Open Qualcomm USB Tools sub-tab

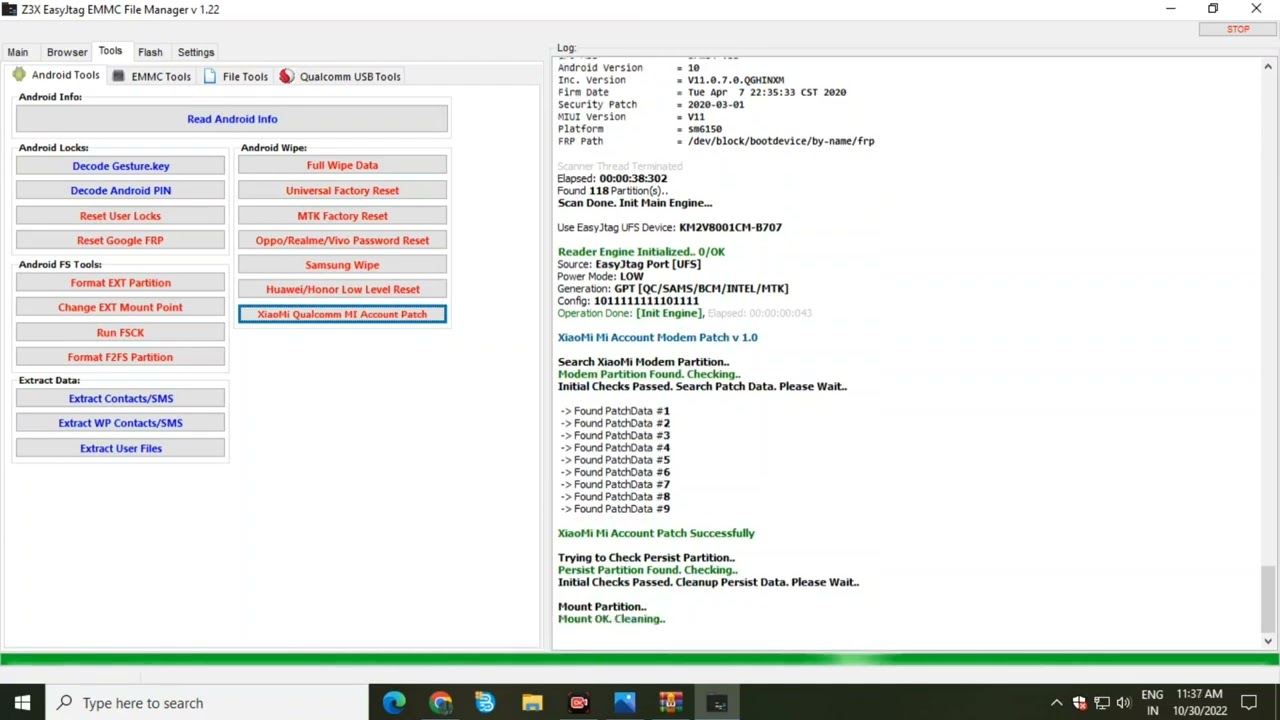coord(340,76)
